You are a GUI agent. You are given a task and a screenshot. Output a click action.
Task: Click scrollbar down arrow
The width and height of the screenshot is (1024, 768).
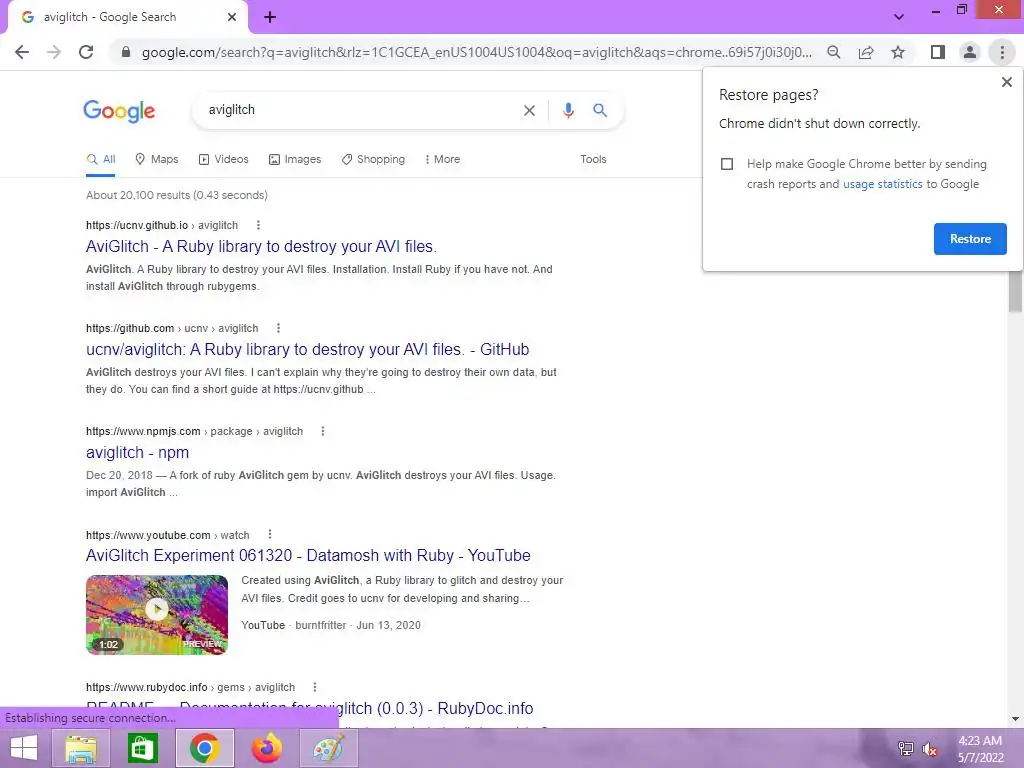pos(1015,719)
